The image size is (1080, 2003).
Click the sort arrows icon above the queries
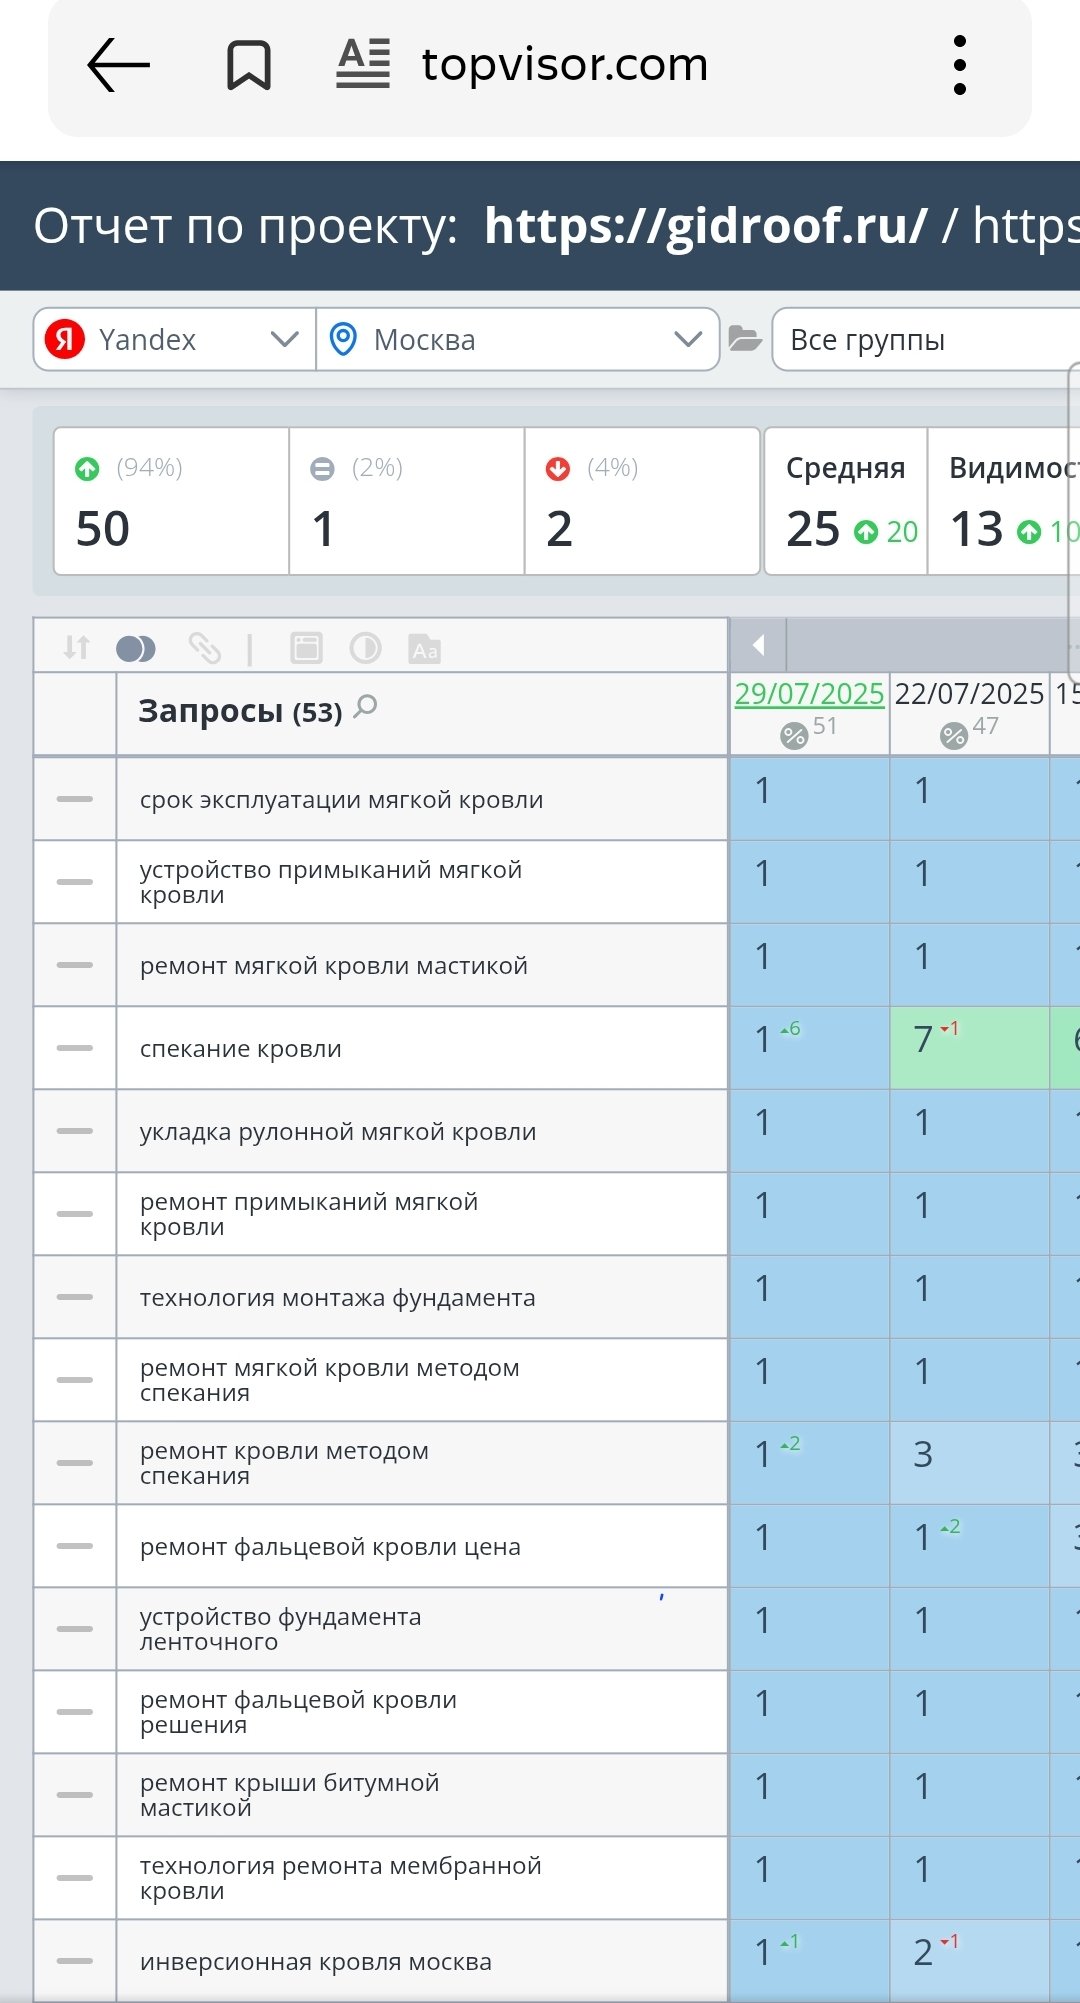coord(76,648)
